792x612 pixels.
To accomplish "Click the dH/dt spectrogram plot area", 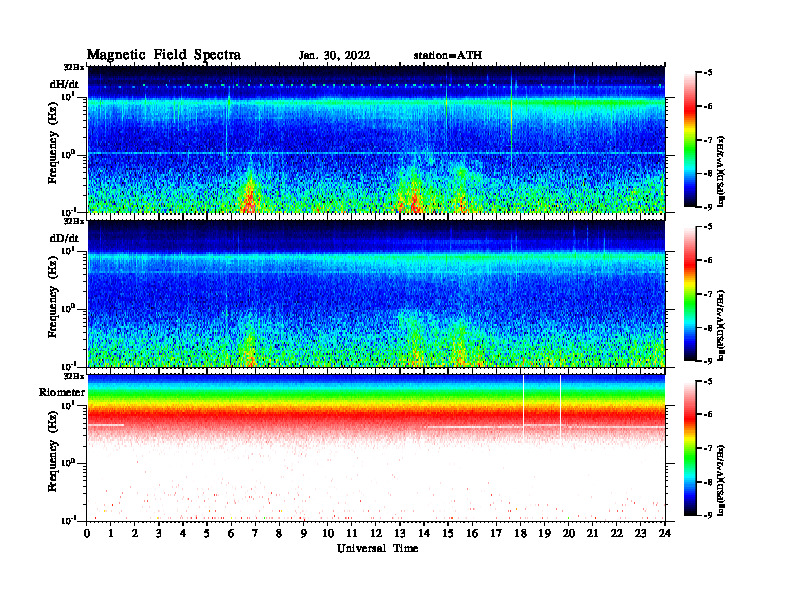I will click(376, 139).
